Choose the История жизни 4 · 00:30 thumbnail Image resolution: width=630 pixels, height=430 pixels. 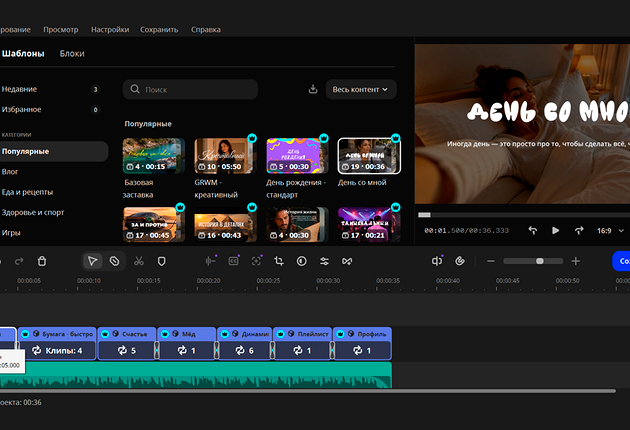pos(297,225)
